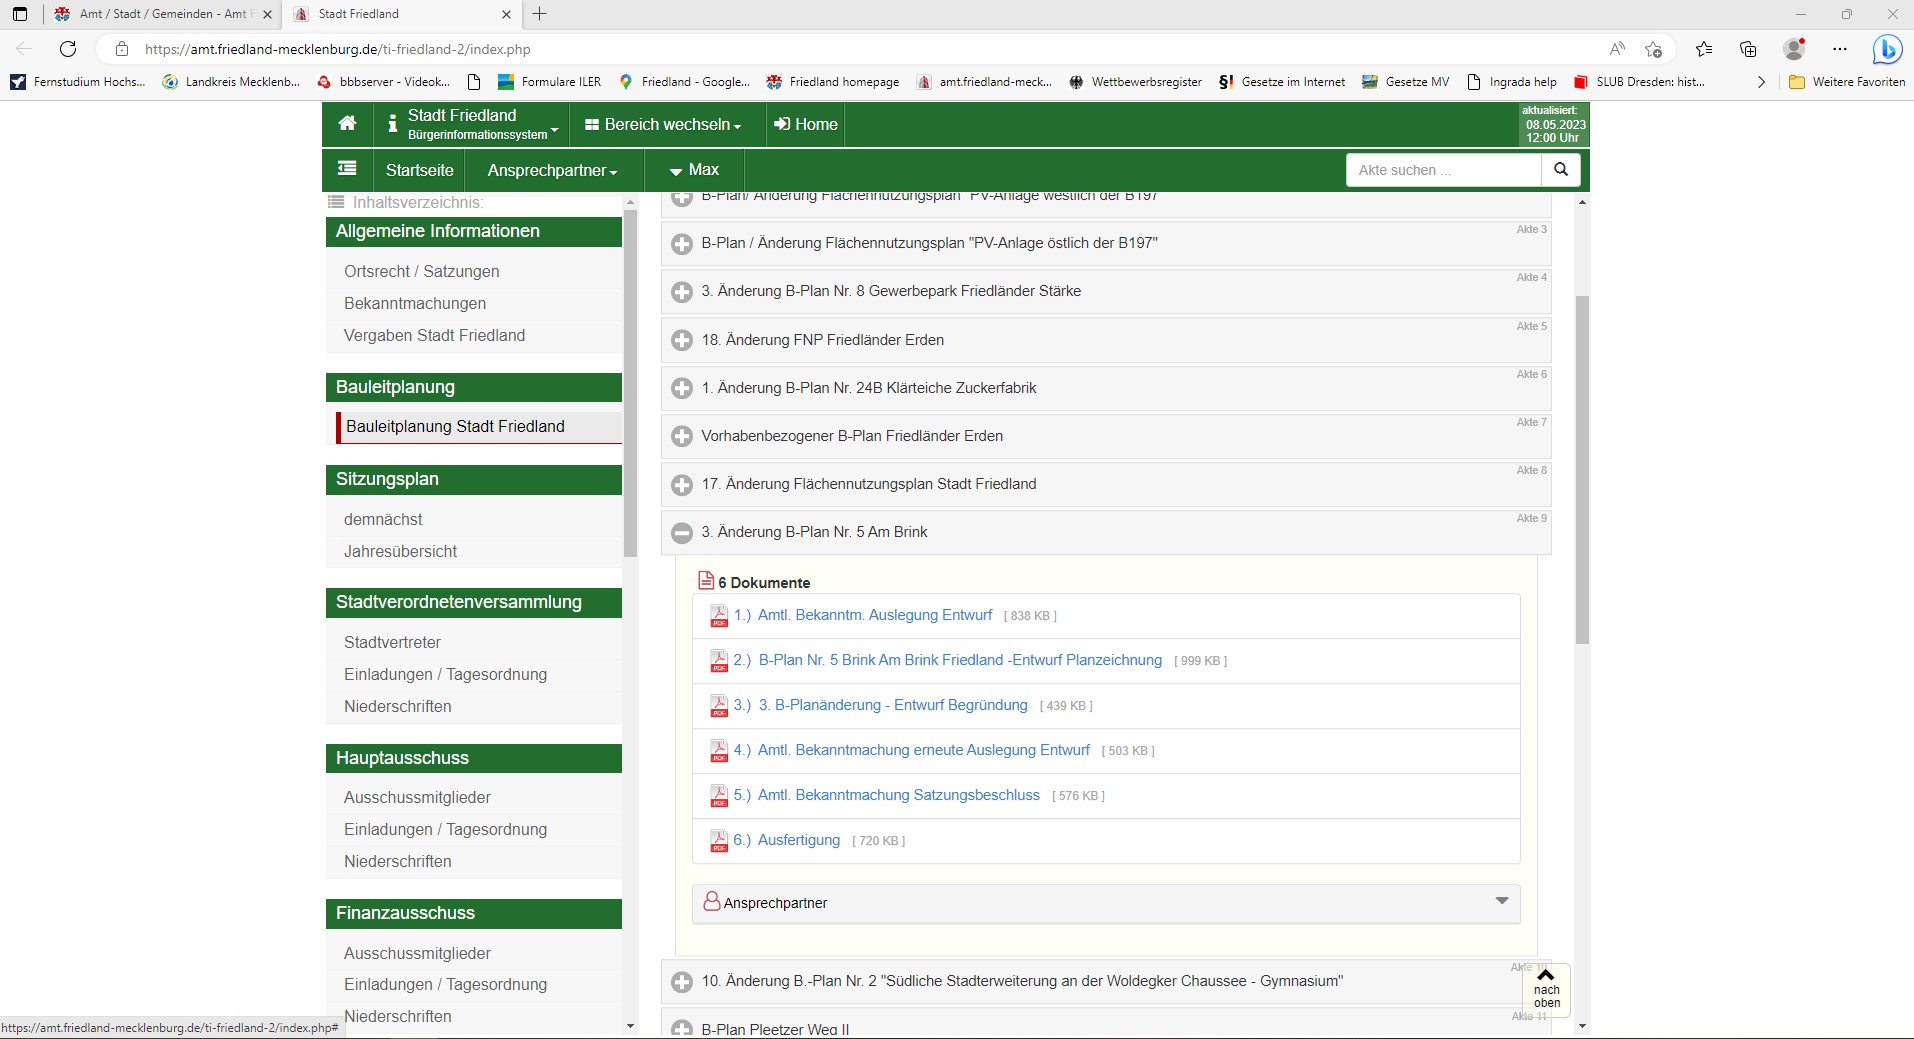Click the magnifier search button

1561,170
